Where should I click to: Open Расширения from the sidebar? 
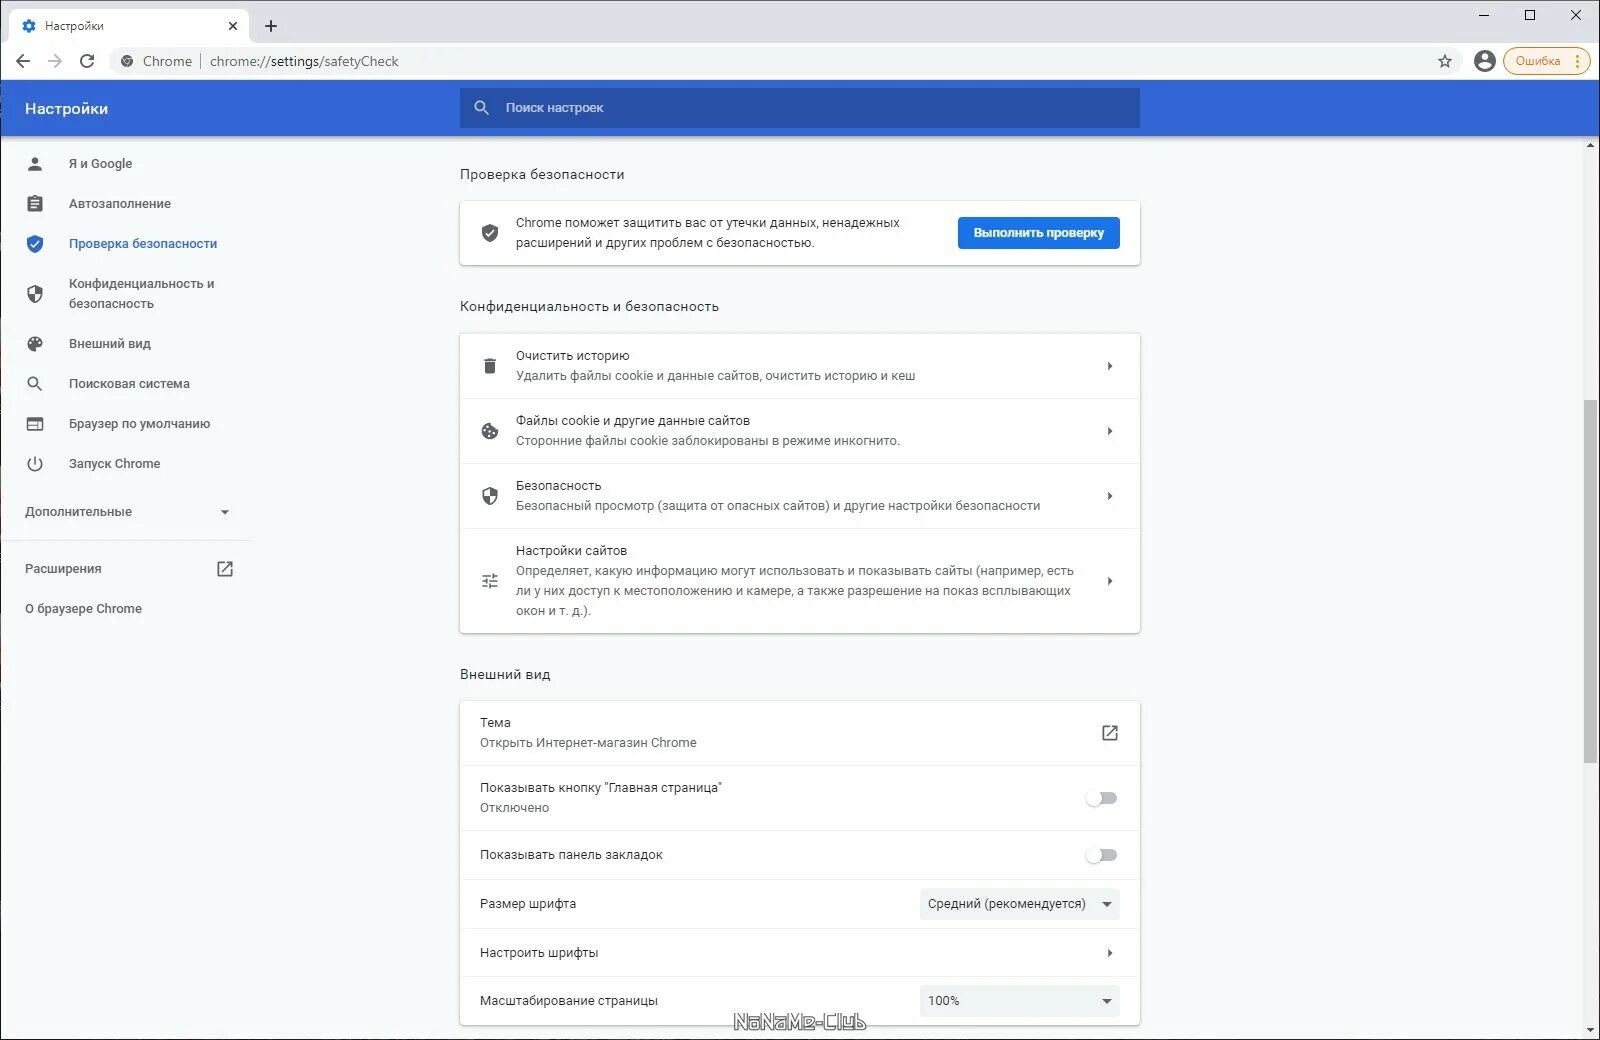(63, 569)
